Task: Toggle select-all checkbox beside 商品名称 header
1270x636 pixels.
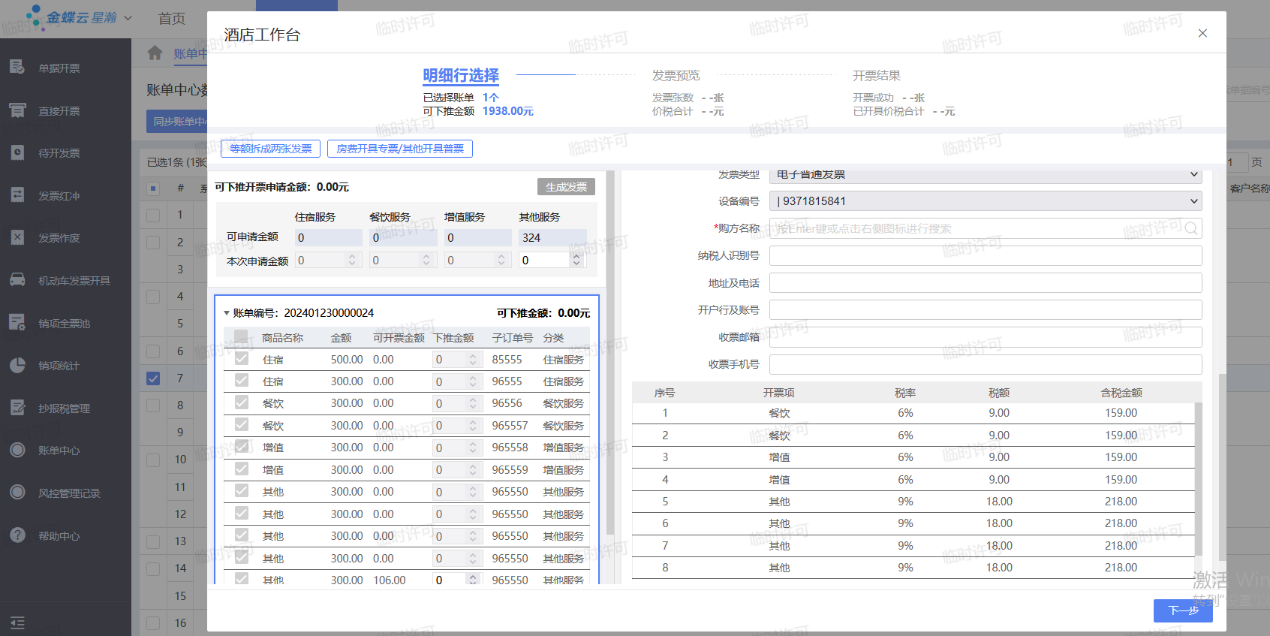Action: (x=241, y=337)
